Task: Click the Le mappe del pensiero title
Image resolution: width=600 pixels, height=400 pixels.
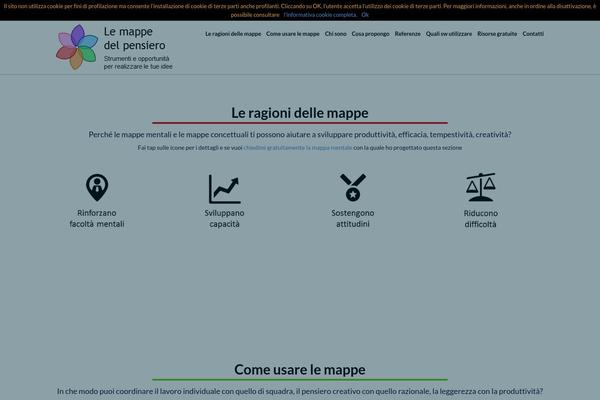Action: (x=135, y=38)
